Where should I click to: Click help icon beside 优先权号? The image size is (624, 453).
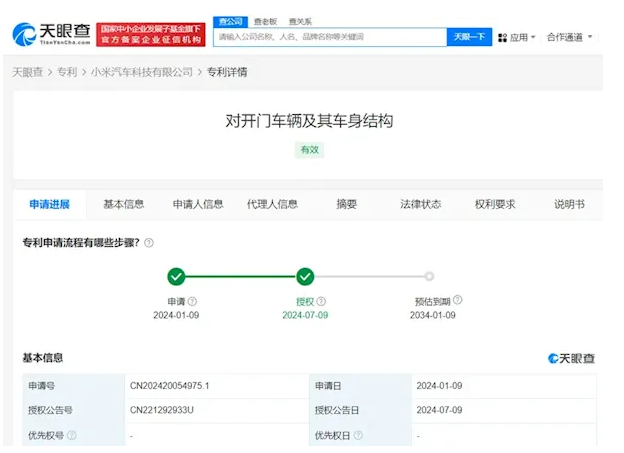[72, 435]
